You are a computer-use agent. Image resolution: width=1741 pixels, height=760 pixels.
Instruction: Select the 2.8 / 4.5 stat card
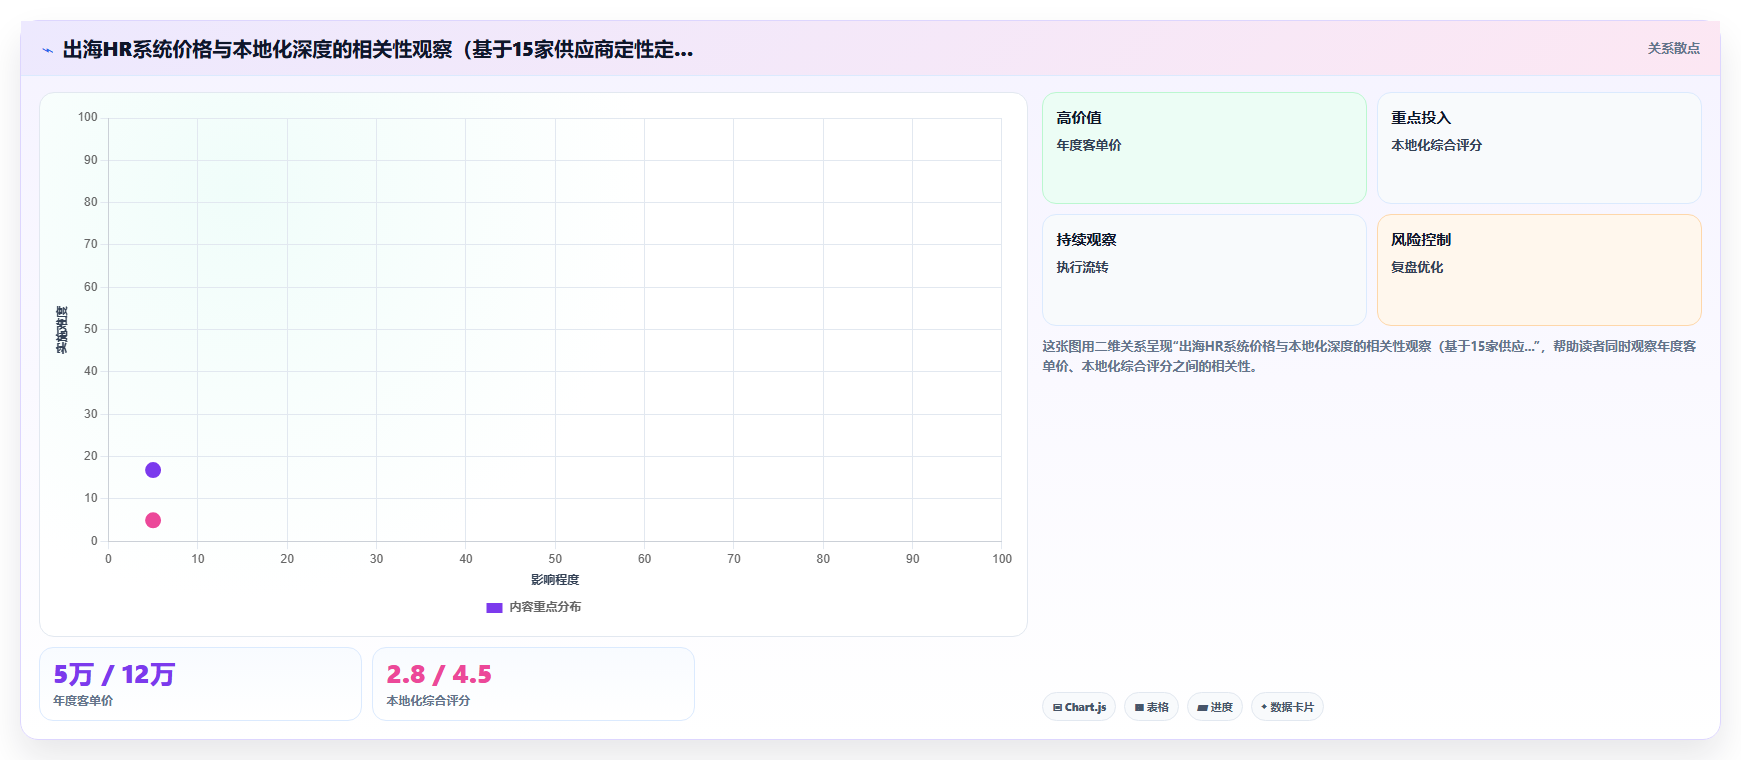533,684
